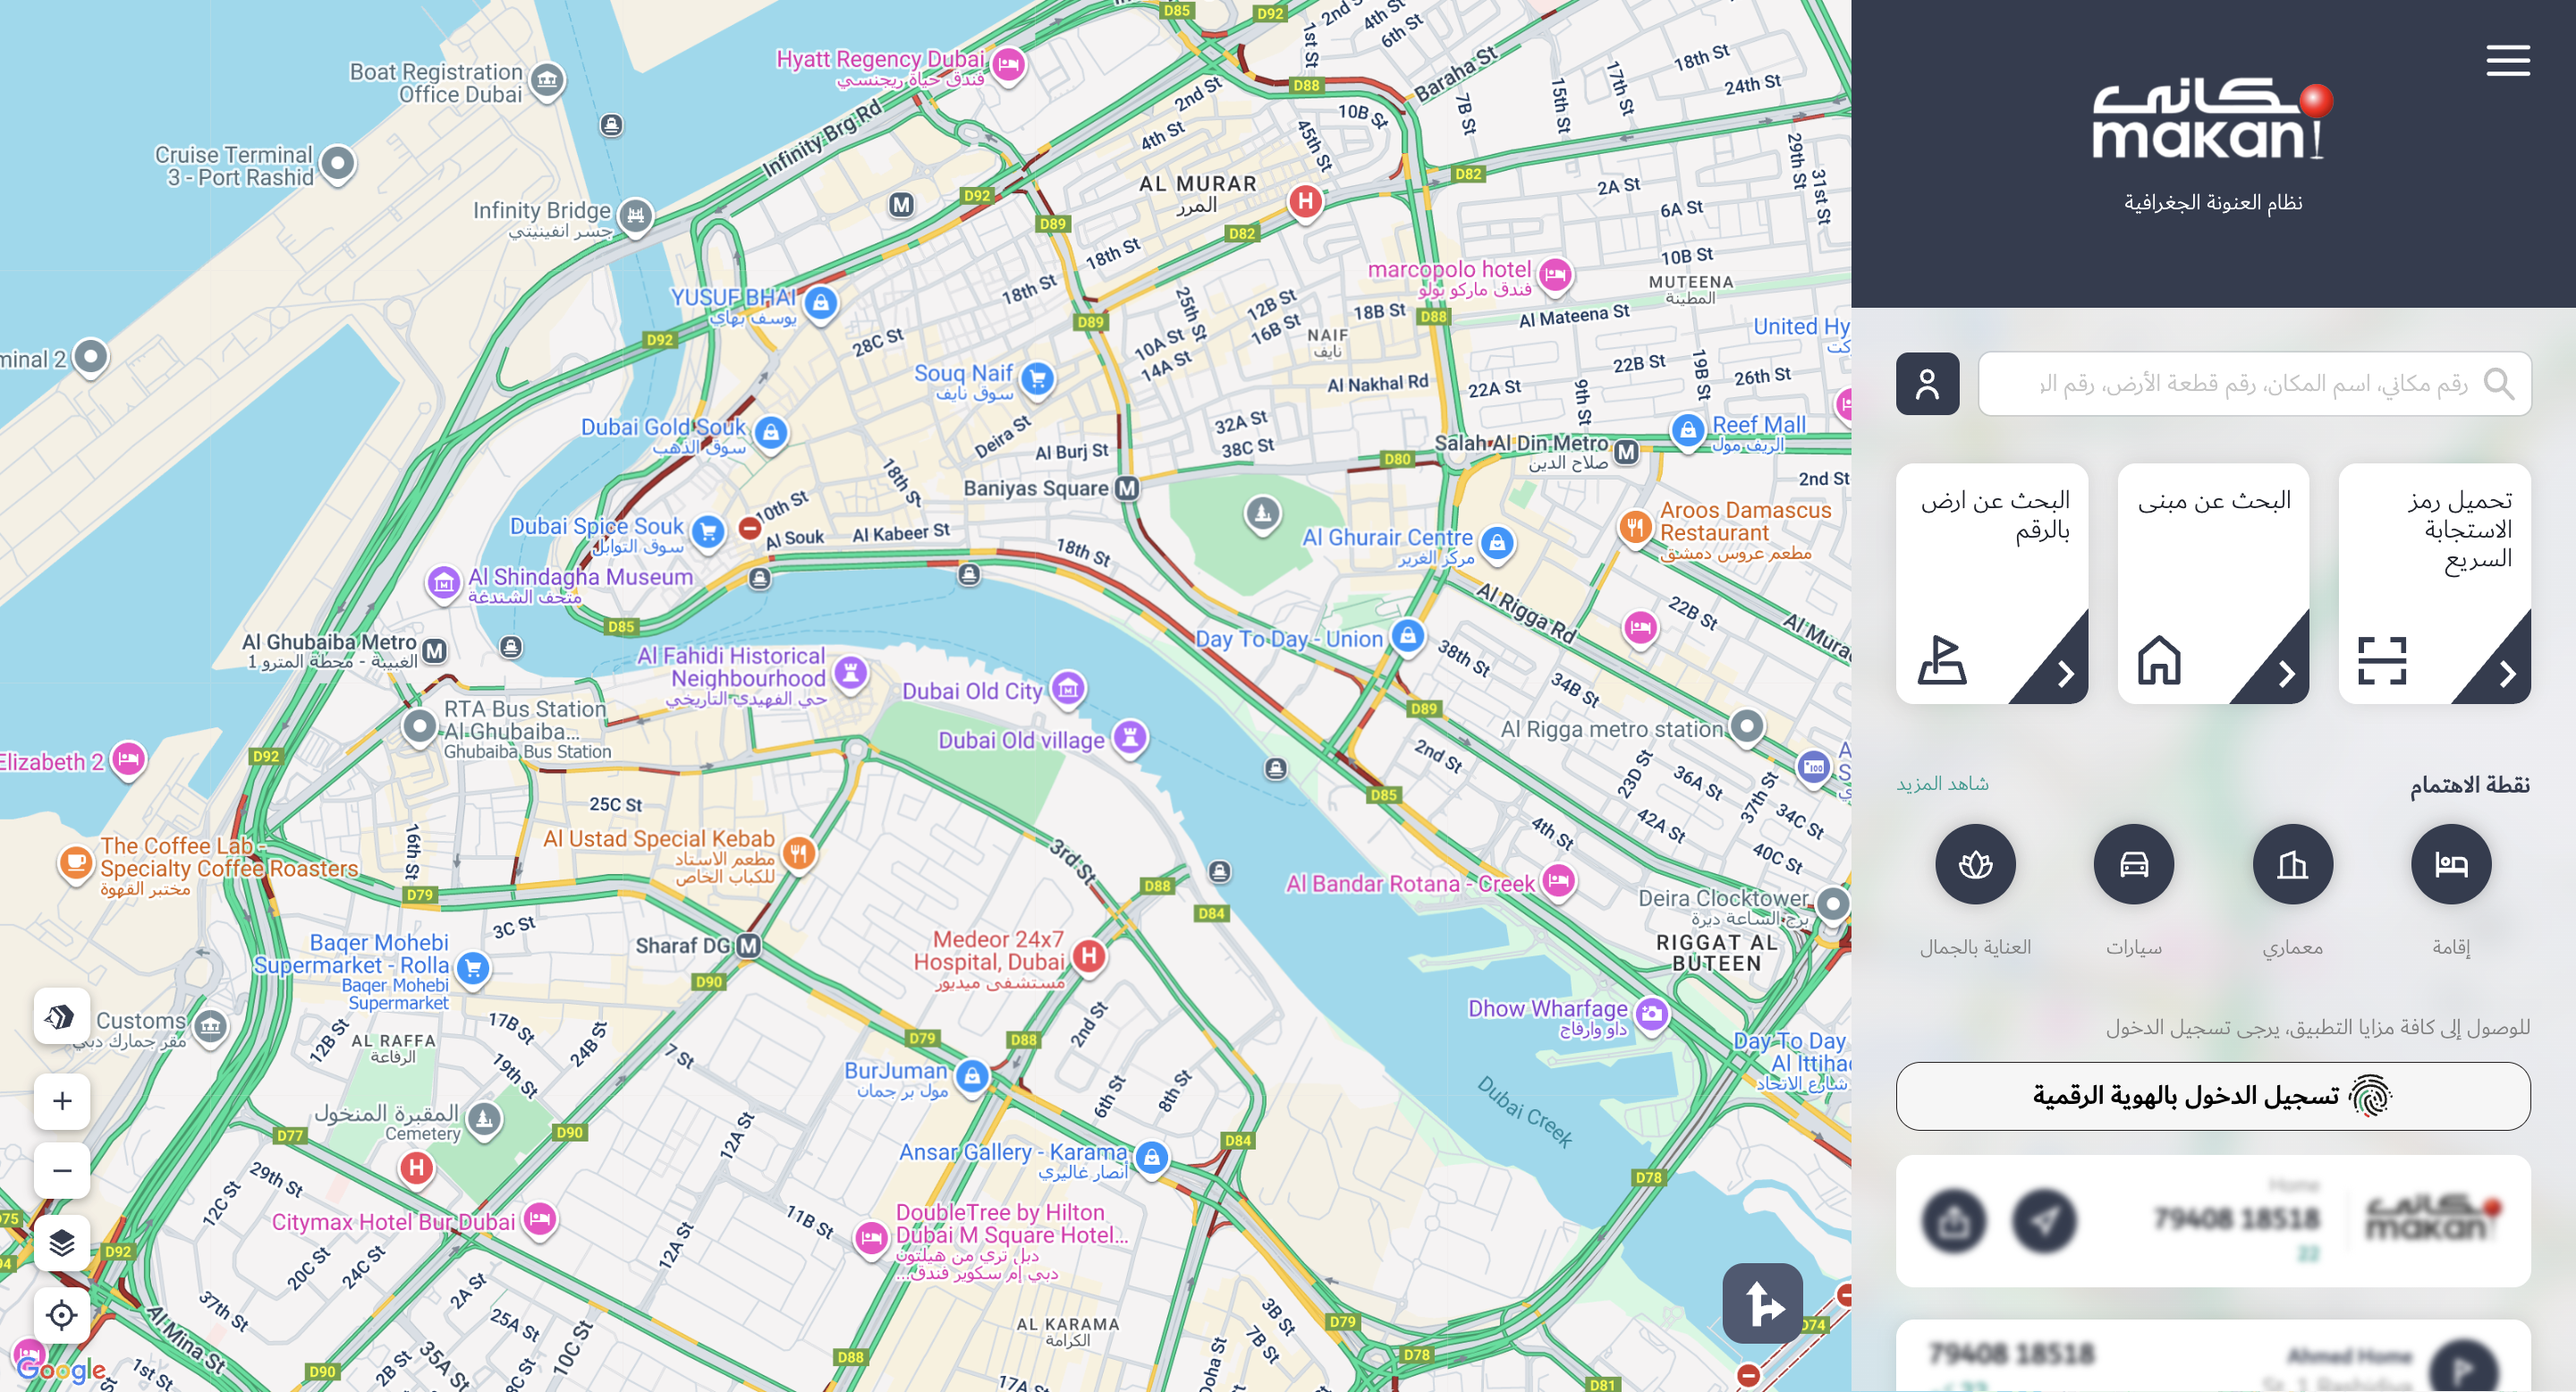Click the search magnifier icon
Screen dimensions: 2576x1392
pyautogui.click(x=2498, y=384)
